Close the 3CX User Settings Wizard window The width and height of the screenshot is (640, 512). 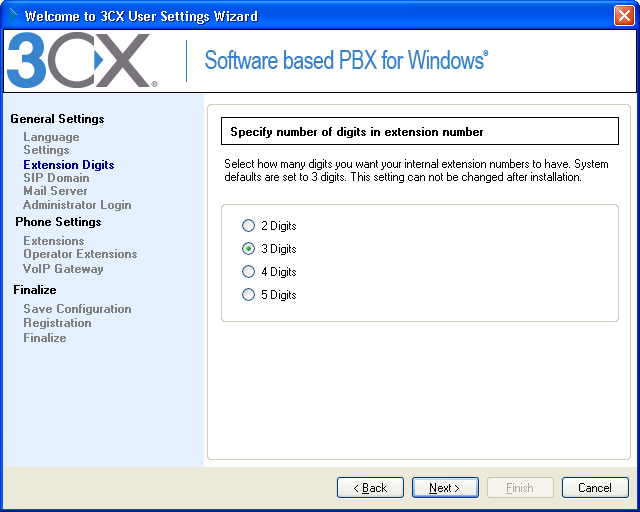point(622,16)
